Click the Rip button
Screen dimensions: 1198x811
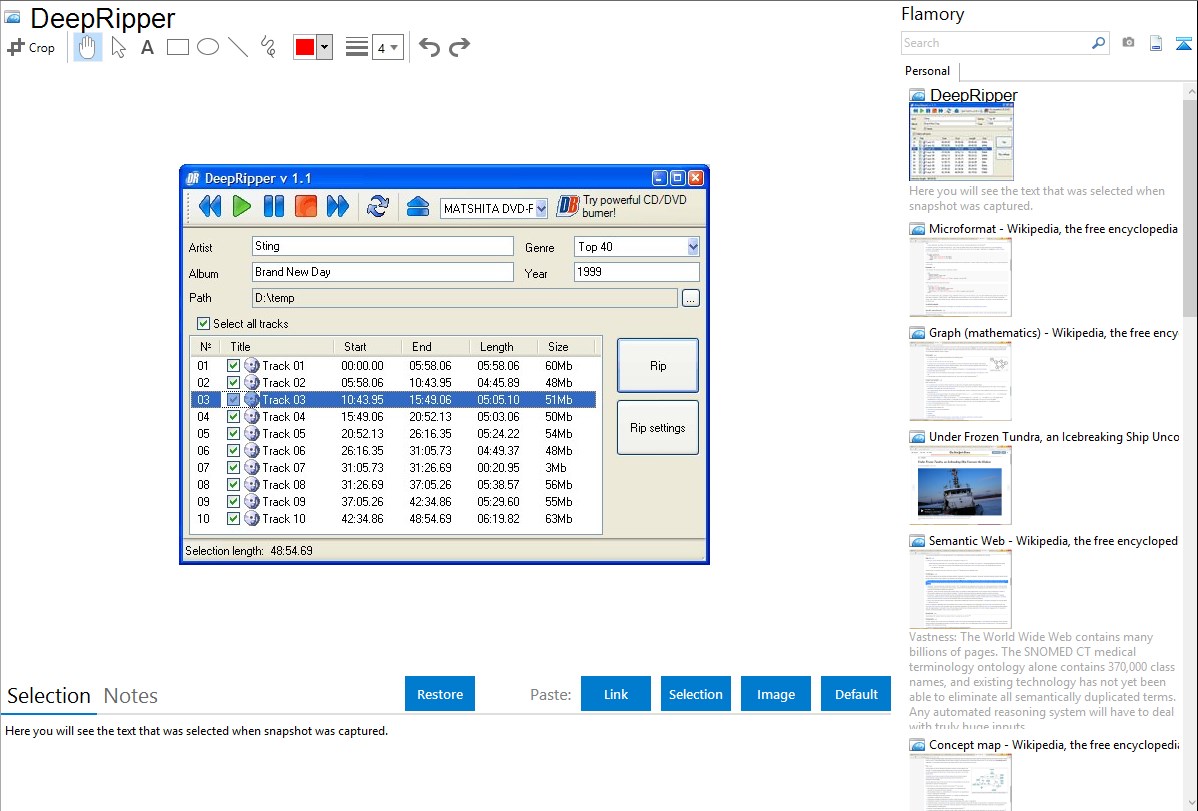[658, 365]
